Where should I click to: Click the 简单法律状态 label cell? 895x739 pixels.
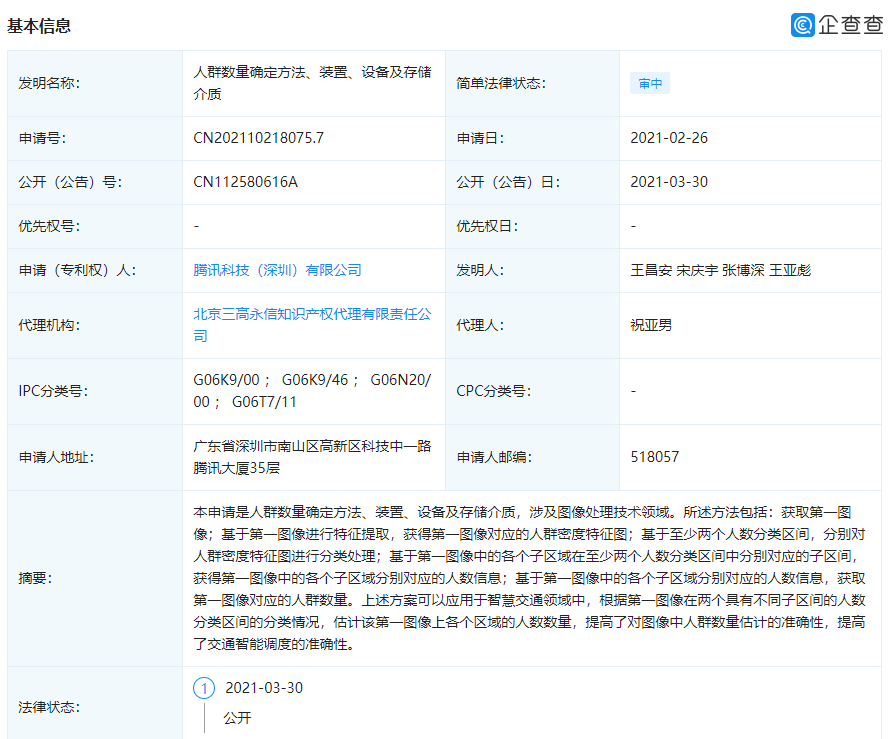(533, 83)
